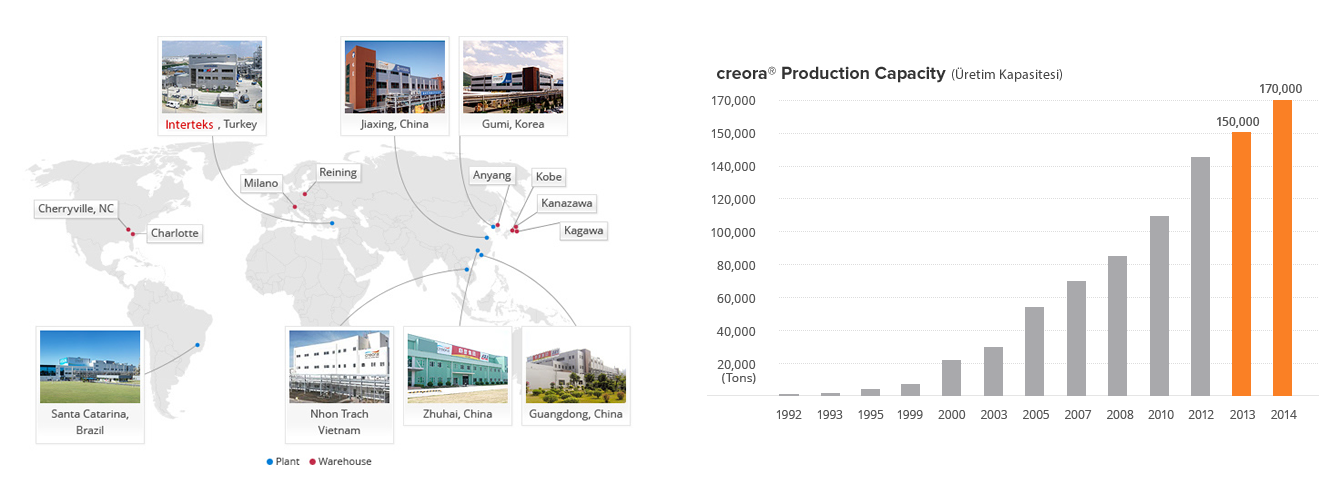Click the blue plant marker in Brazil
The width and height of the screenshot is (1319, 500).
197,345
